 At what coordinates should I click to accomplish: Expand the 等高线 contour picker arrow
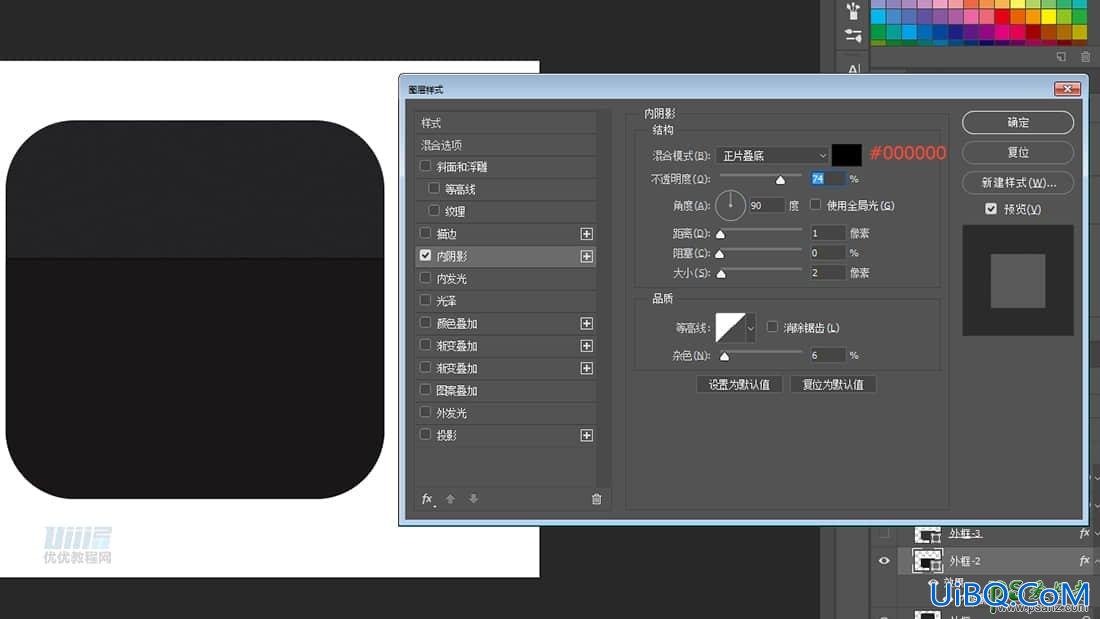coord(751,328)
